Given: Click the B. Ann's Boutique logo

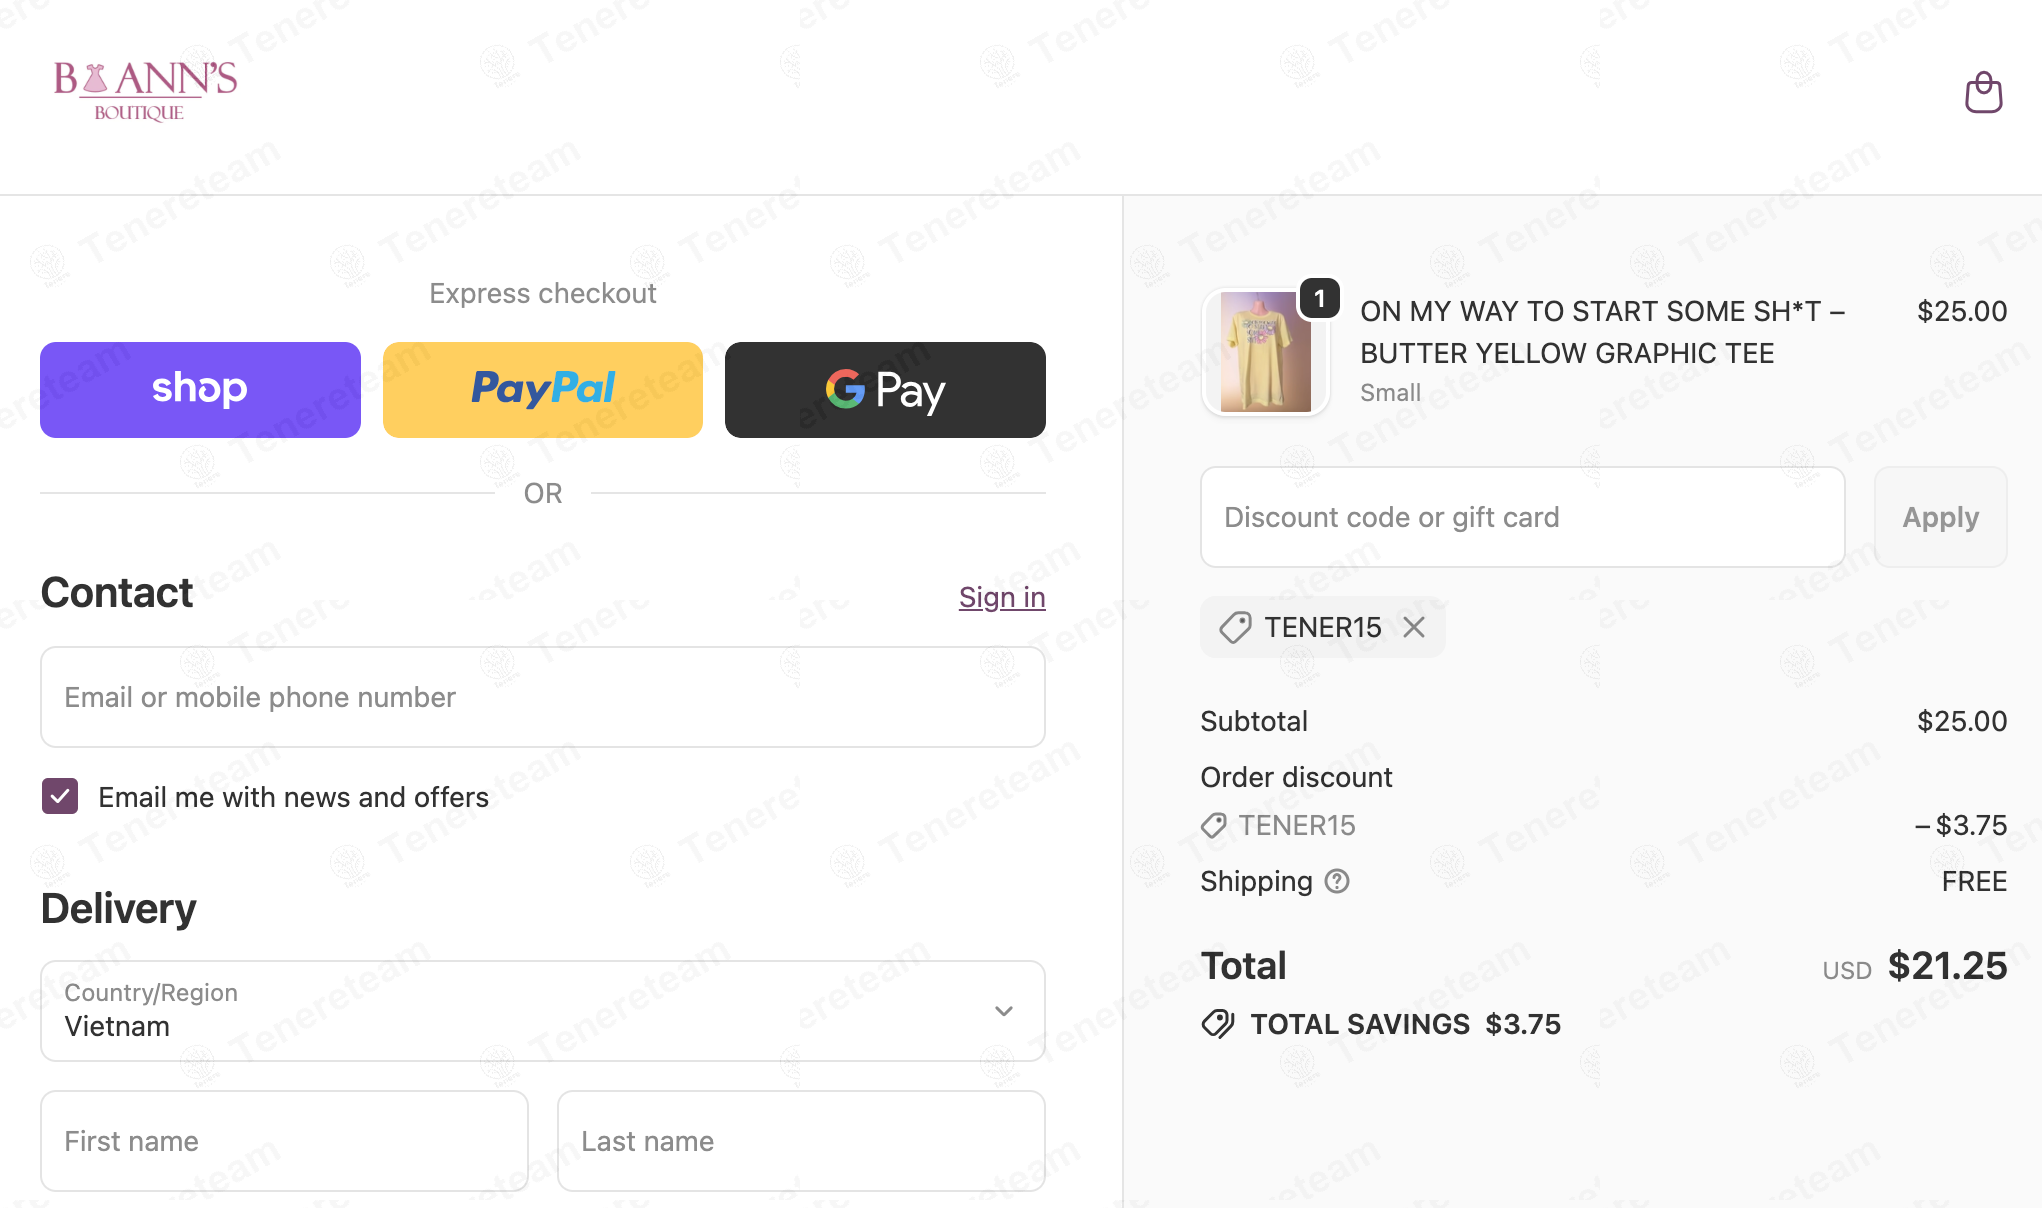Looking at the screenshot, I should click(145, 90).
